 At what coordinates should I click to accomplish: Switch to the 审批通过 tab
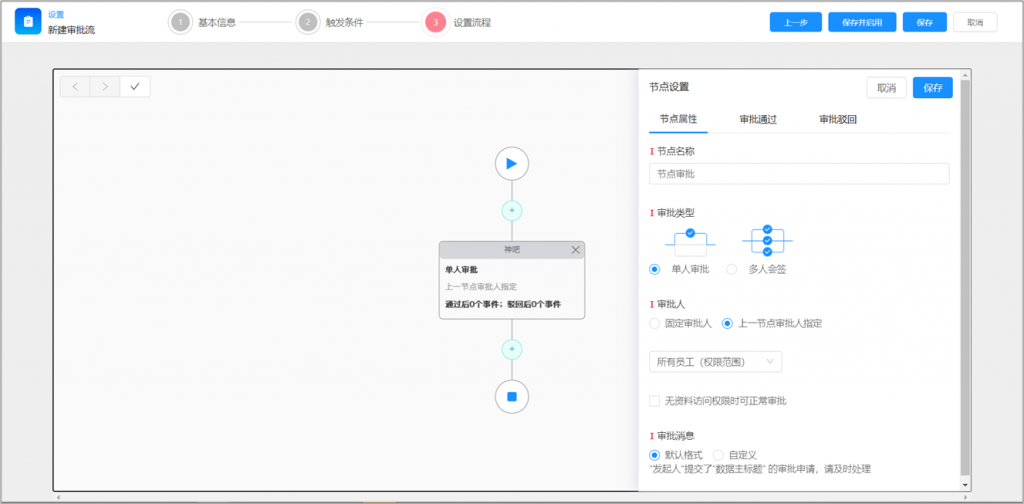coord(758,119)
